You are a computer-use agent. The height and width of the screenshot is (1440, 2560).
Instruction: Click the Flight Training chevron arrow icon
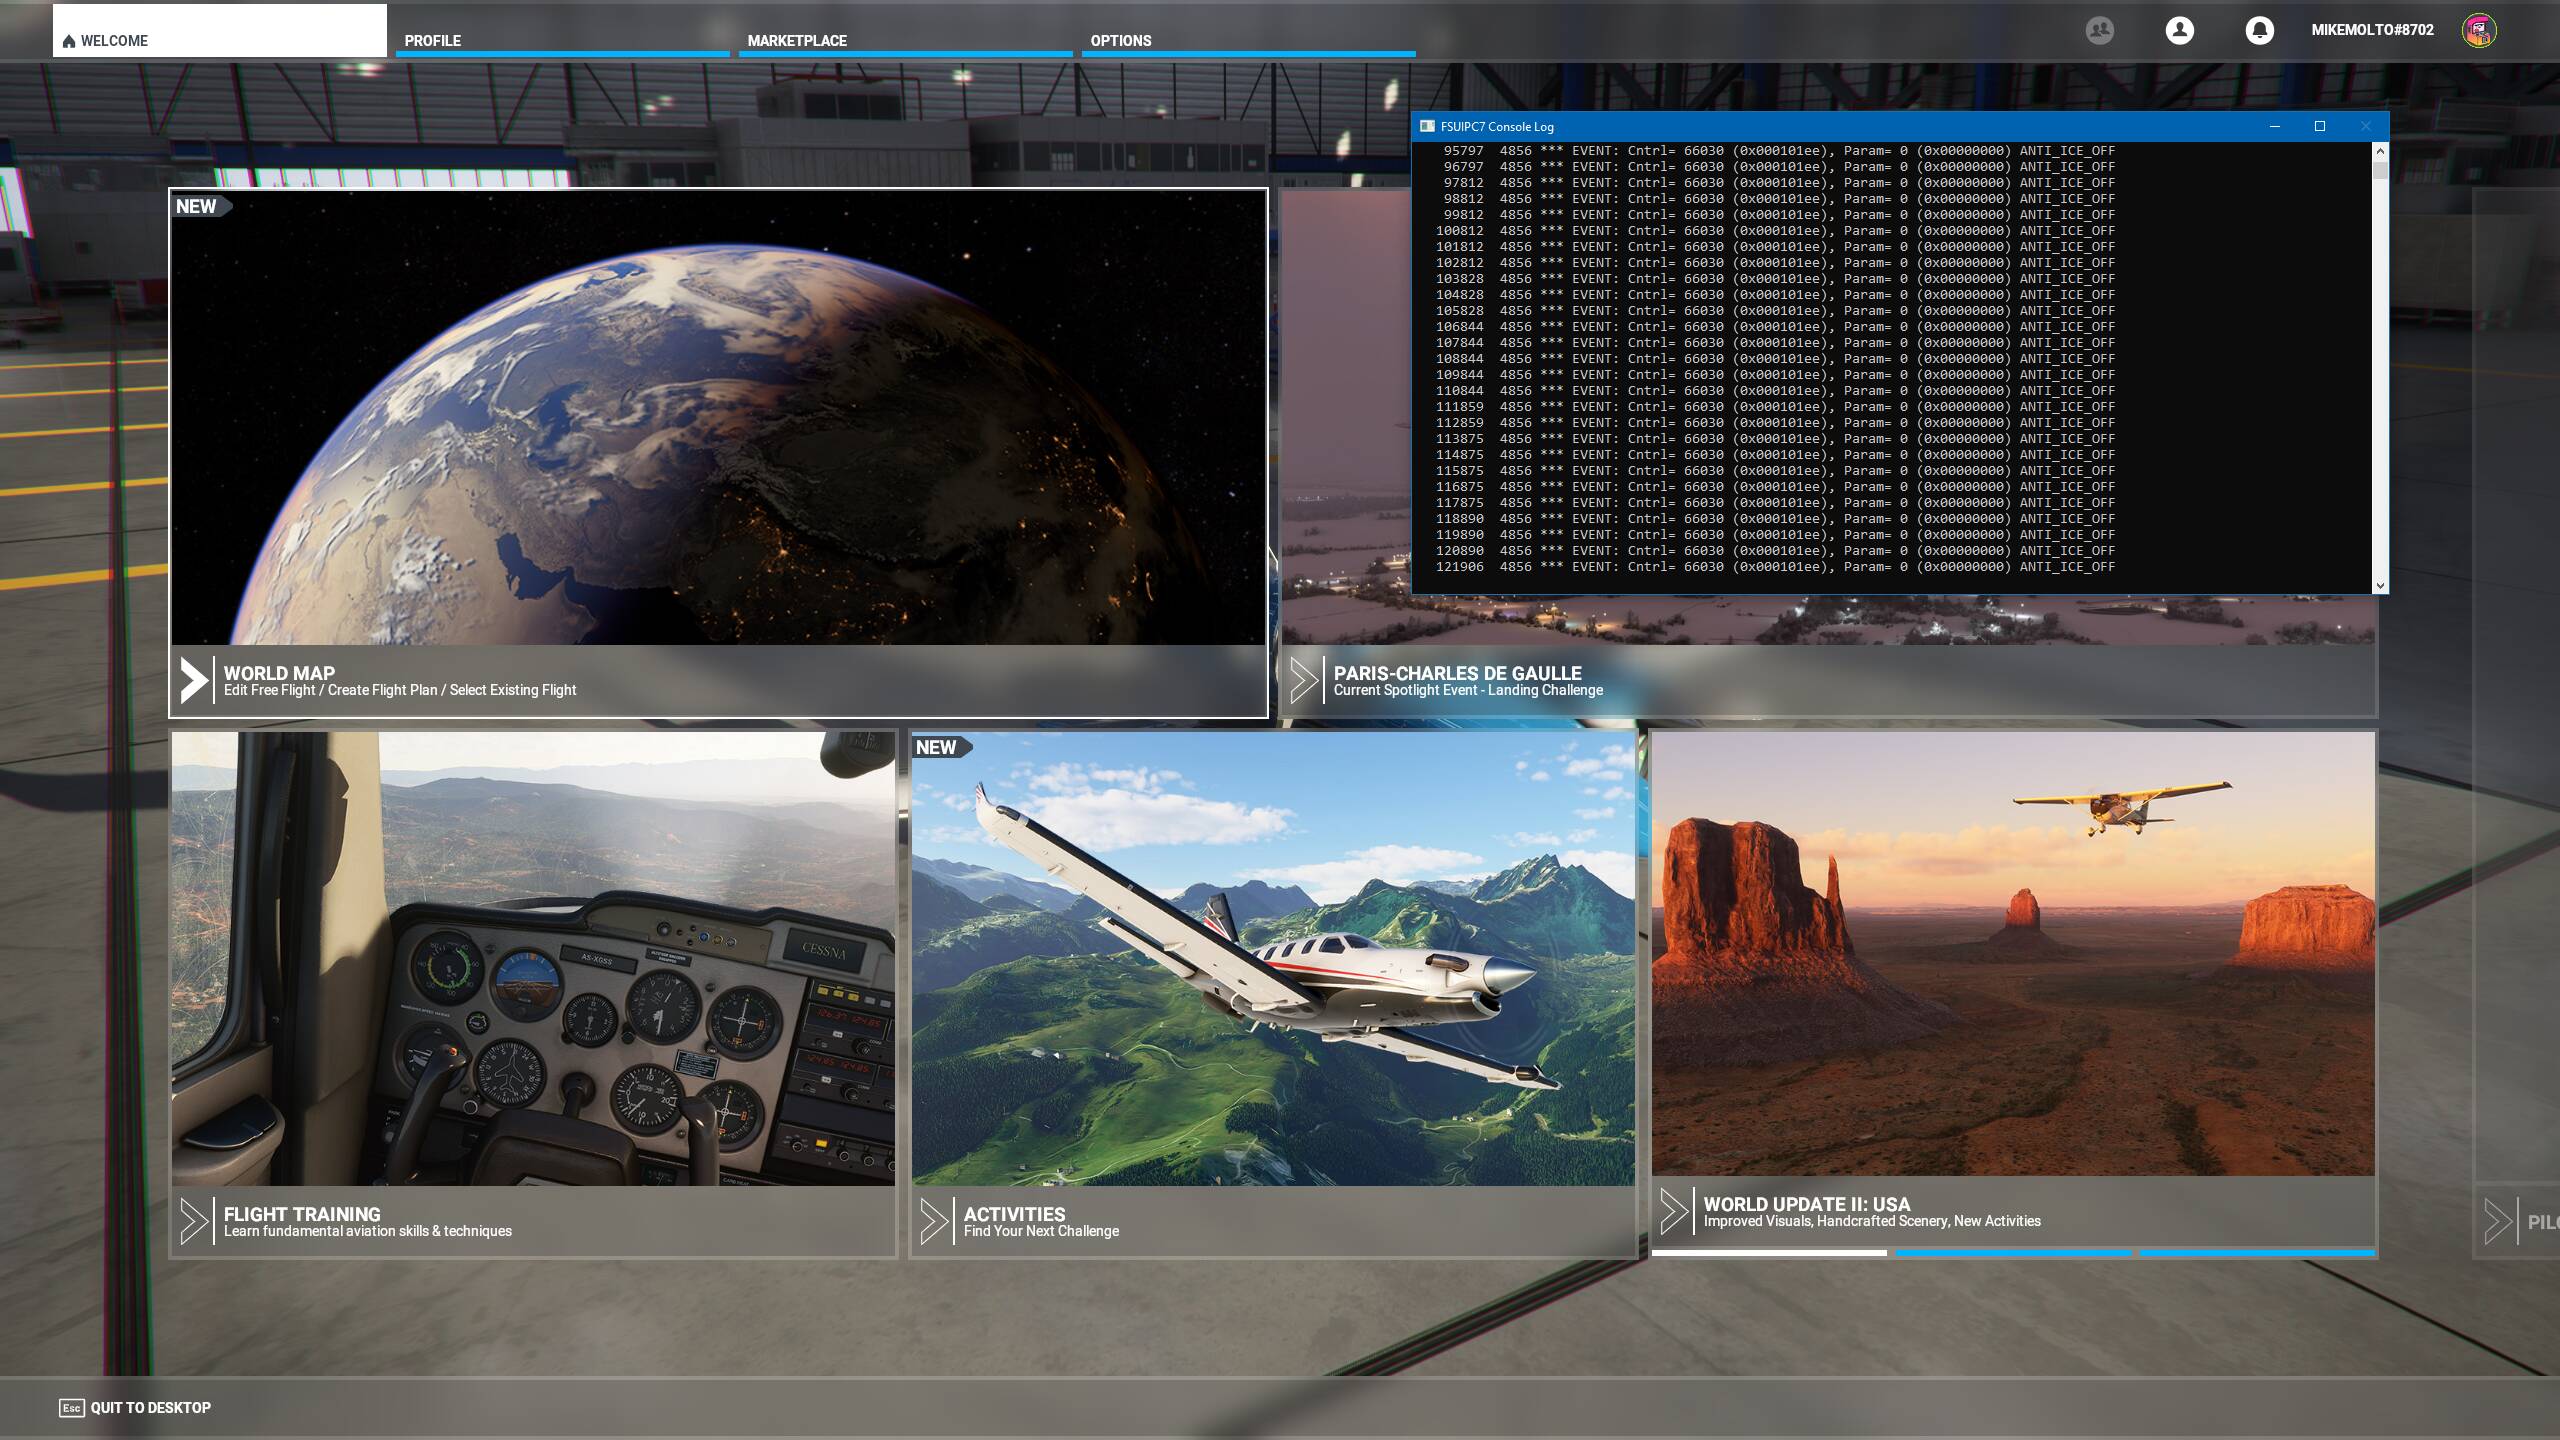(193, 1221)
